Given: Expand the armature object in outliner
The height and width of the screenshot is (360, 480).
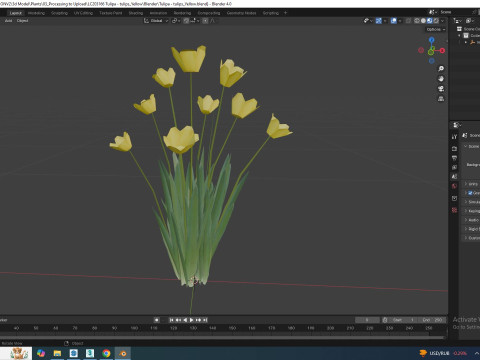Looking at the screenshot, I should tap(466, 42).
